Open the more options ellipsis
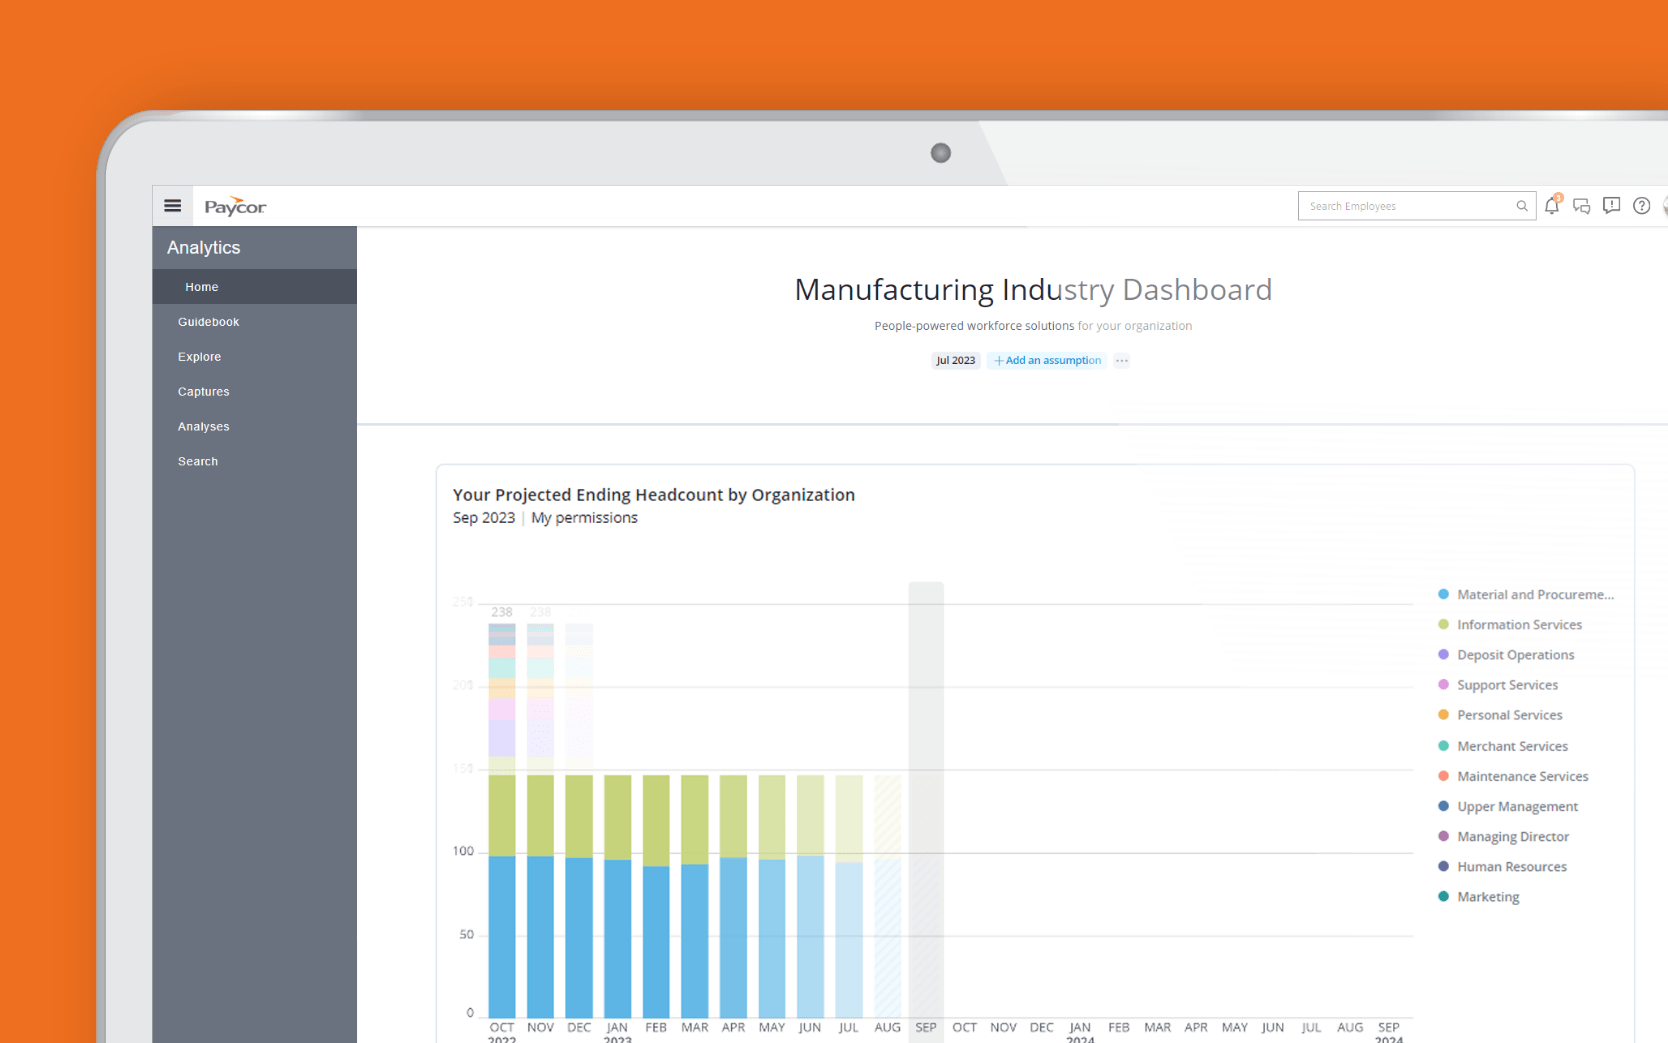The height and width of the screenshot is (1043, 1668). point(1122,361)
